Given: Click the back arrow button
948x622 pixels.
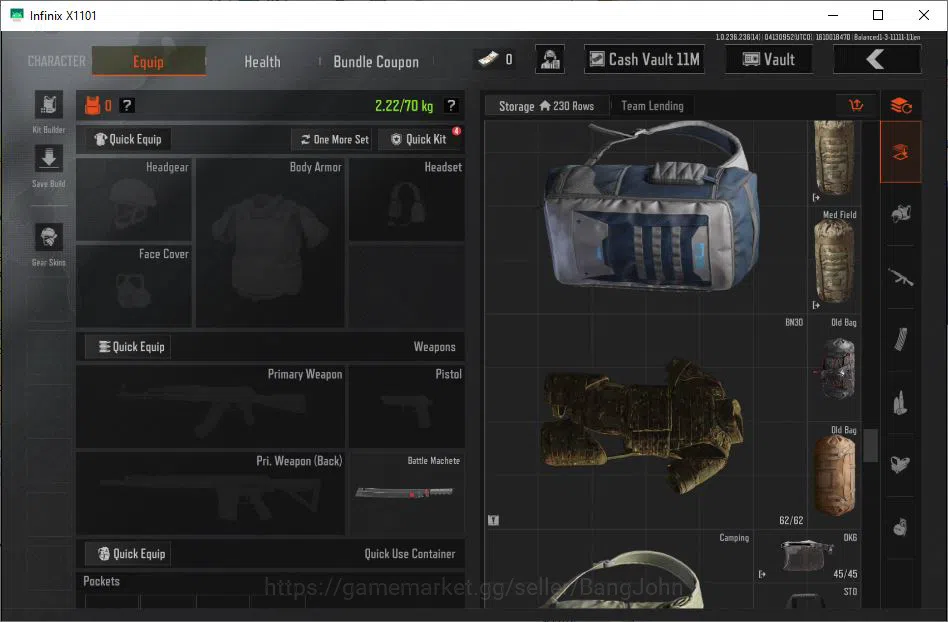Looking at the screenshot, I should click(877, 59).
